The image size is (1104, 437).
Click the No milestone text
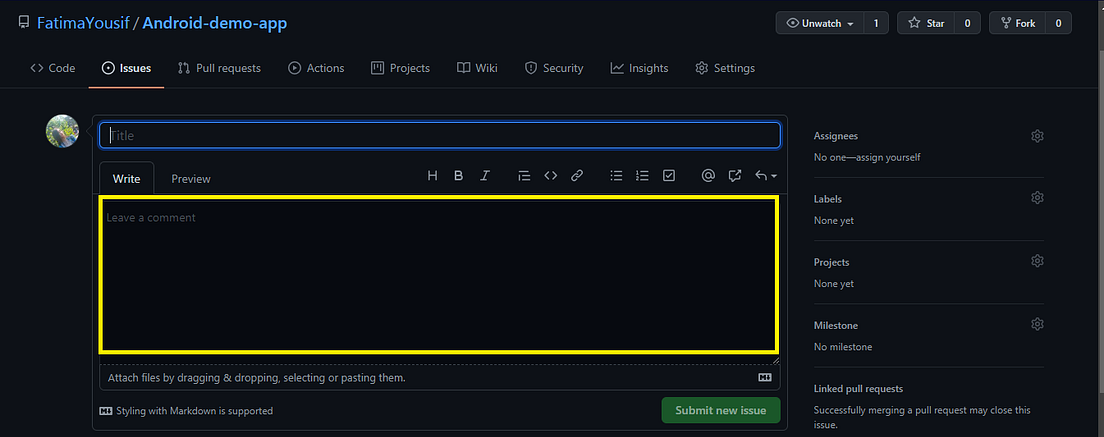(x=843, y=347)
